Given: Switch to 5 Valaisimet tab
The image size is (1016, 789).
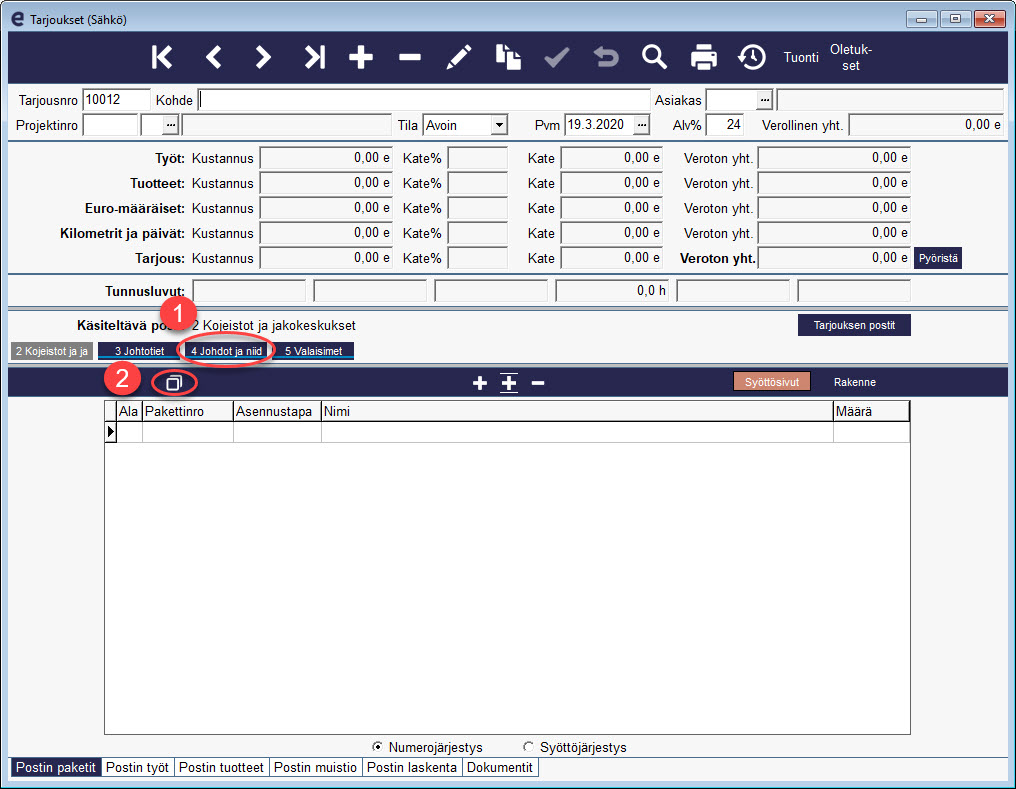Looking at the screenshot, I should 314,351.
